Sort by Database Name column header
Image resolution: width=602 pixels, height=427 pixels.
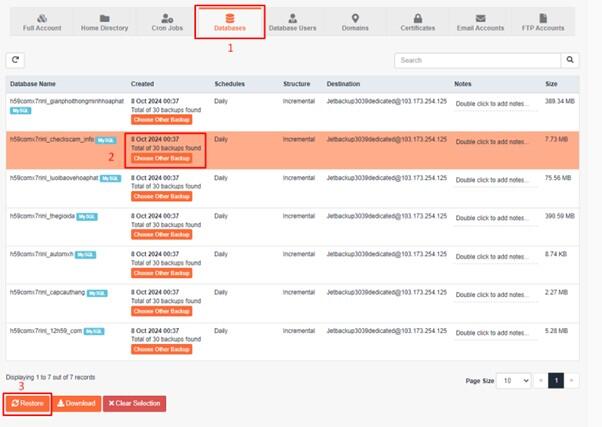pyautogui.click(x=33, y=84)
